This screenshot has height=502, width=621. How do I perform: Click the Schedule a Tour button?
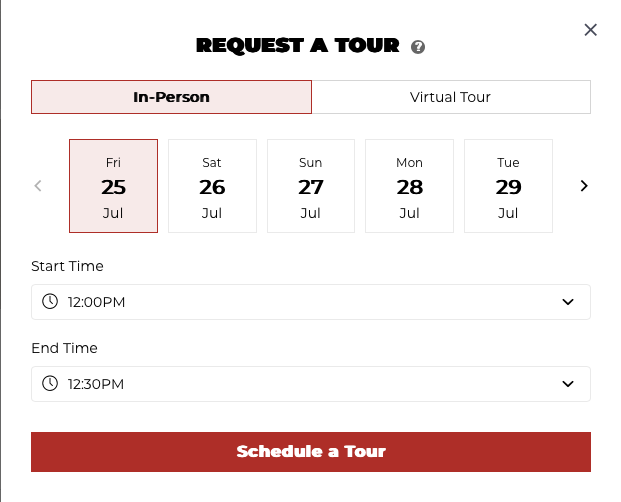[x=311, y=452]
